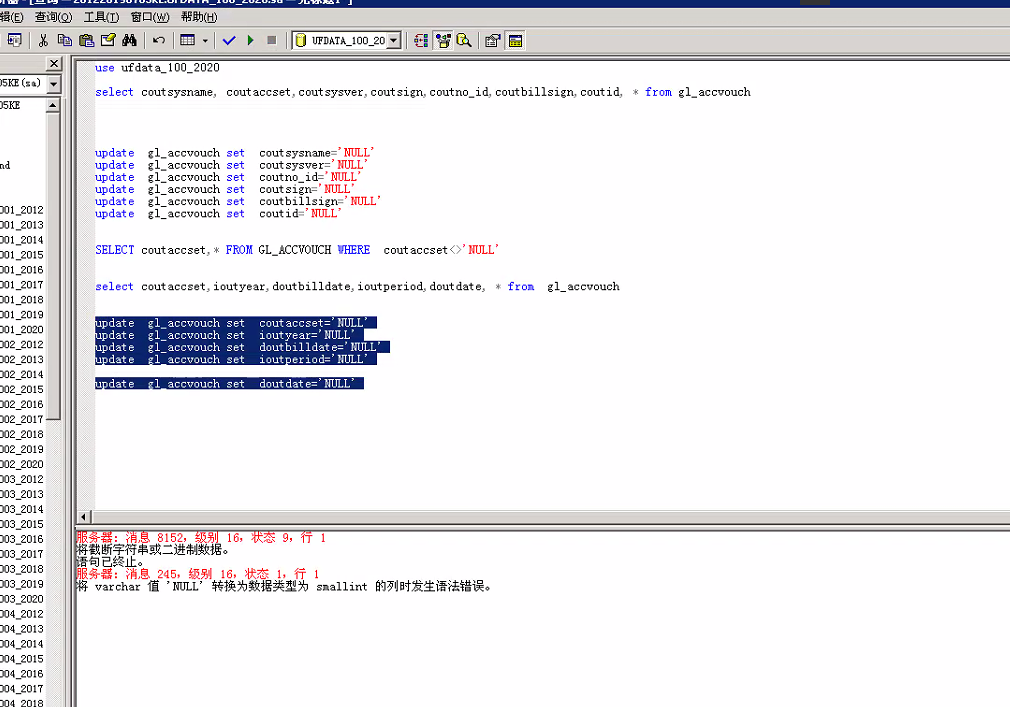This screenshot has width=1010, height=707.
Task: Click the Object Browser scroll-up arrow
Action: tap(53, 105)
